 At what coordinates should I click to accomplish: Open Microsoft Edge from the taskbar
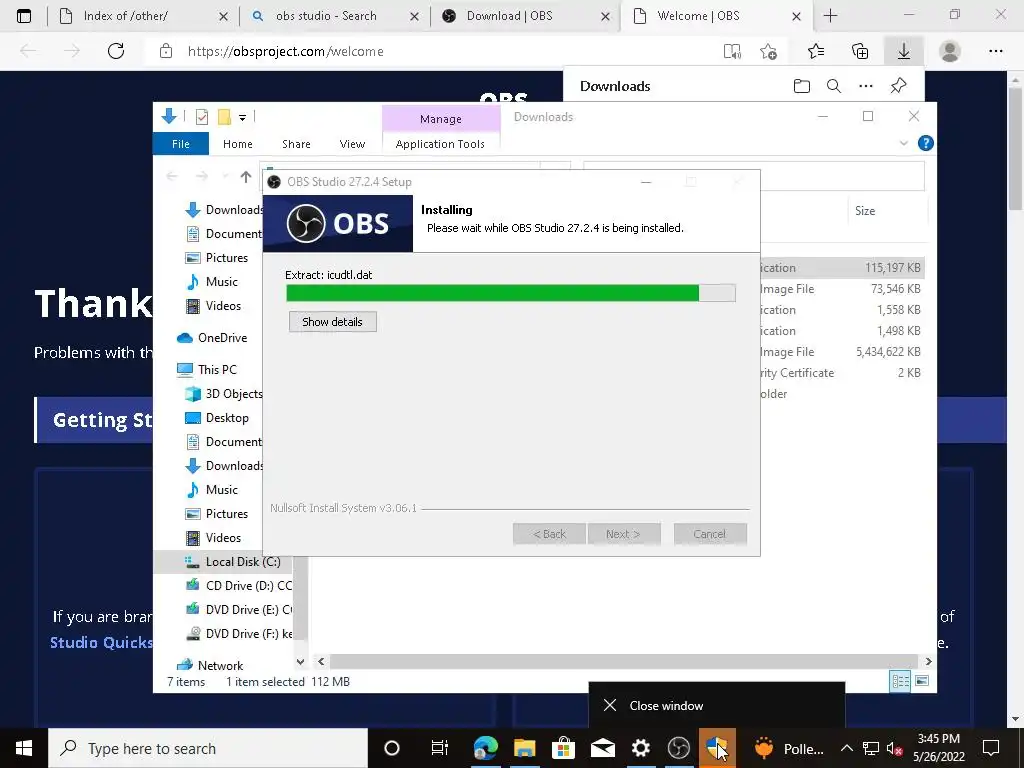click(x=485, y=748)
